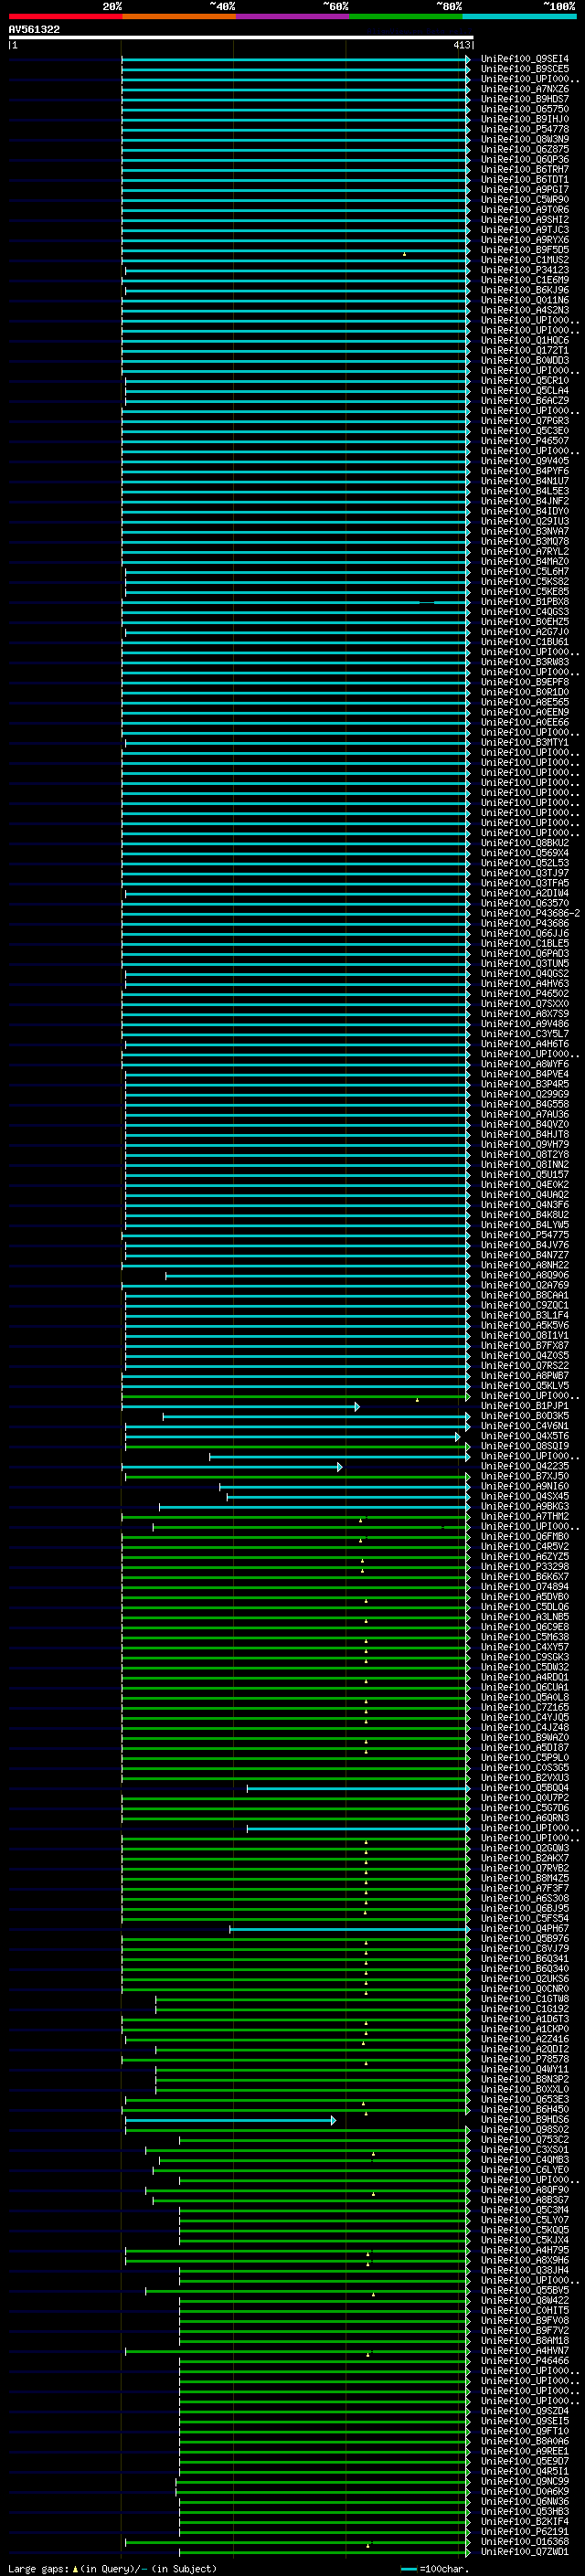Select hit label UniRef100_A9RYX6

click(525, 240)
